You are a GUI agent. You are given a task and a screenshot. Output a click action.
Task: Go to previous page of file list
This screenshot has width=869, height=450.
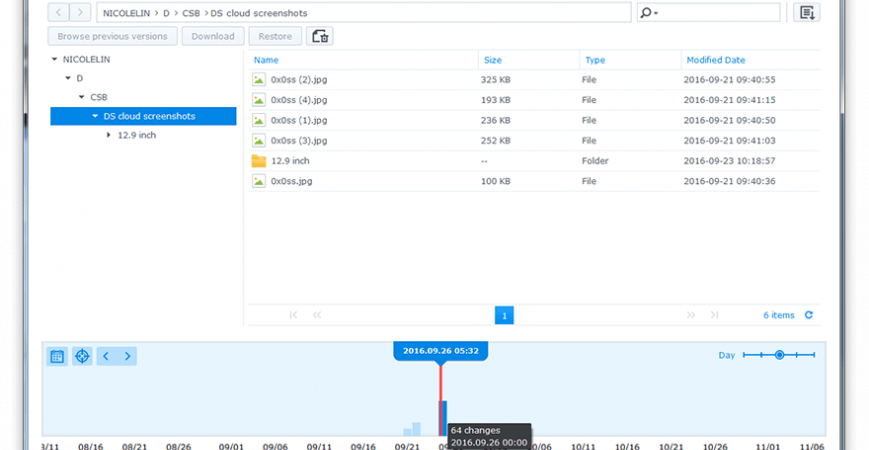click(x=316, y=315)
